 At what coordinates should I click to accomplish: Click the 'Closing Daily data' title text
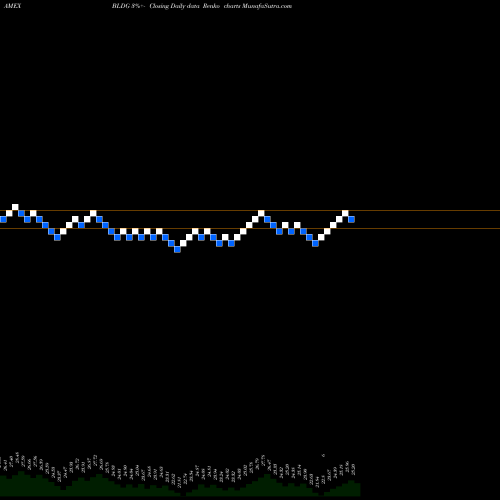coord(174,6)
